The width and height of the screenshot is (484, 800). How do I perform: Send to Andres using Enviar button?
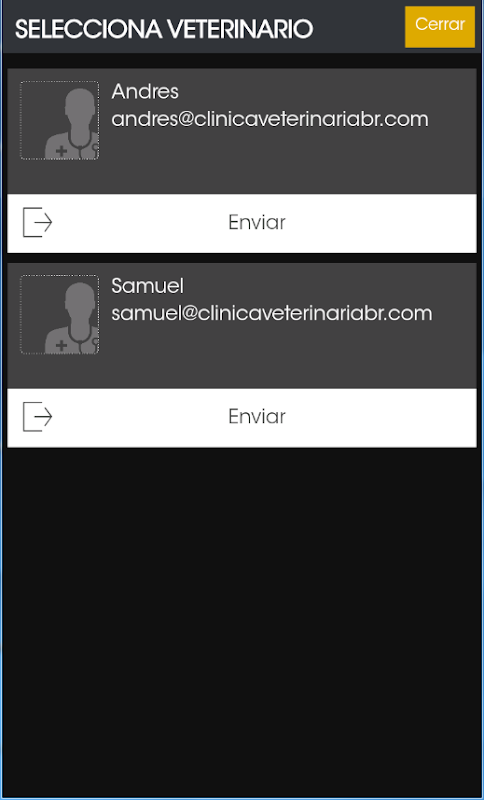242,223
